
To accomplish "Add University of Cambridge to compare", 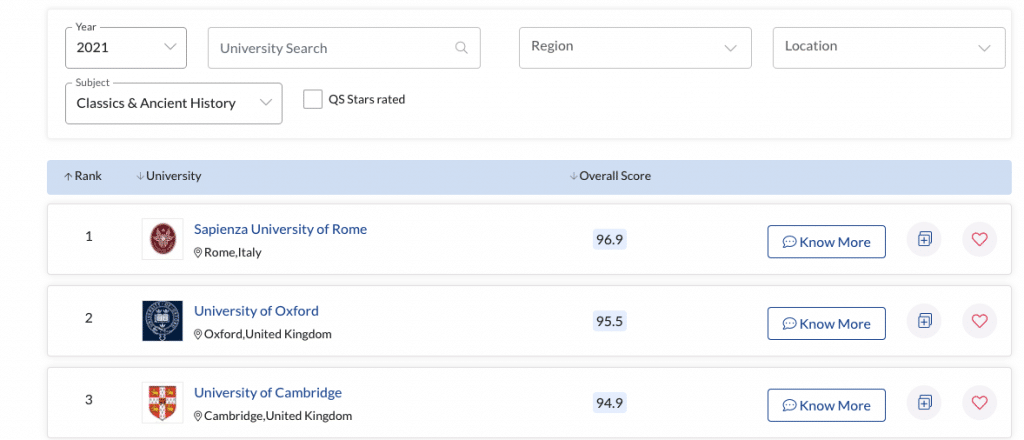I will pyautogui.click(x=924, y=402).
